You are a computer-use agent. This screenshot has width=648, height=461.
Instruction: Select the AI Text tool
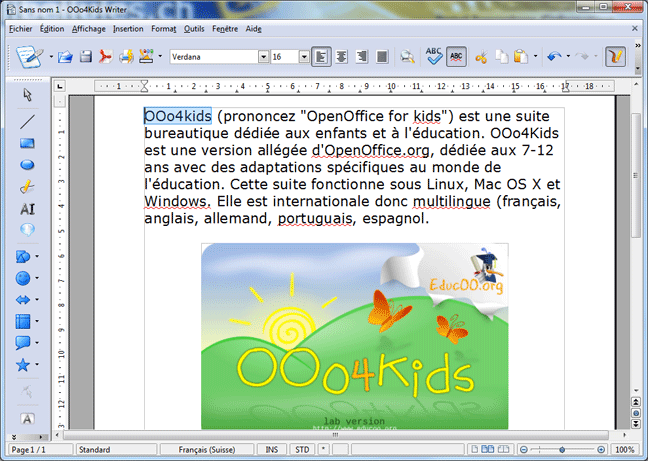coord(27,209)
